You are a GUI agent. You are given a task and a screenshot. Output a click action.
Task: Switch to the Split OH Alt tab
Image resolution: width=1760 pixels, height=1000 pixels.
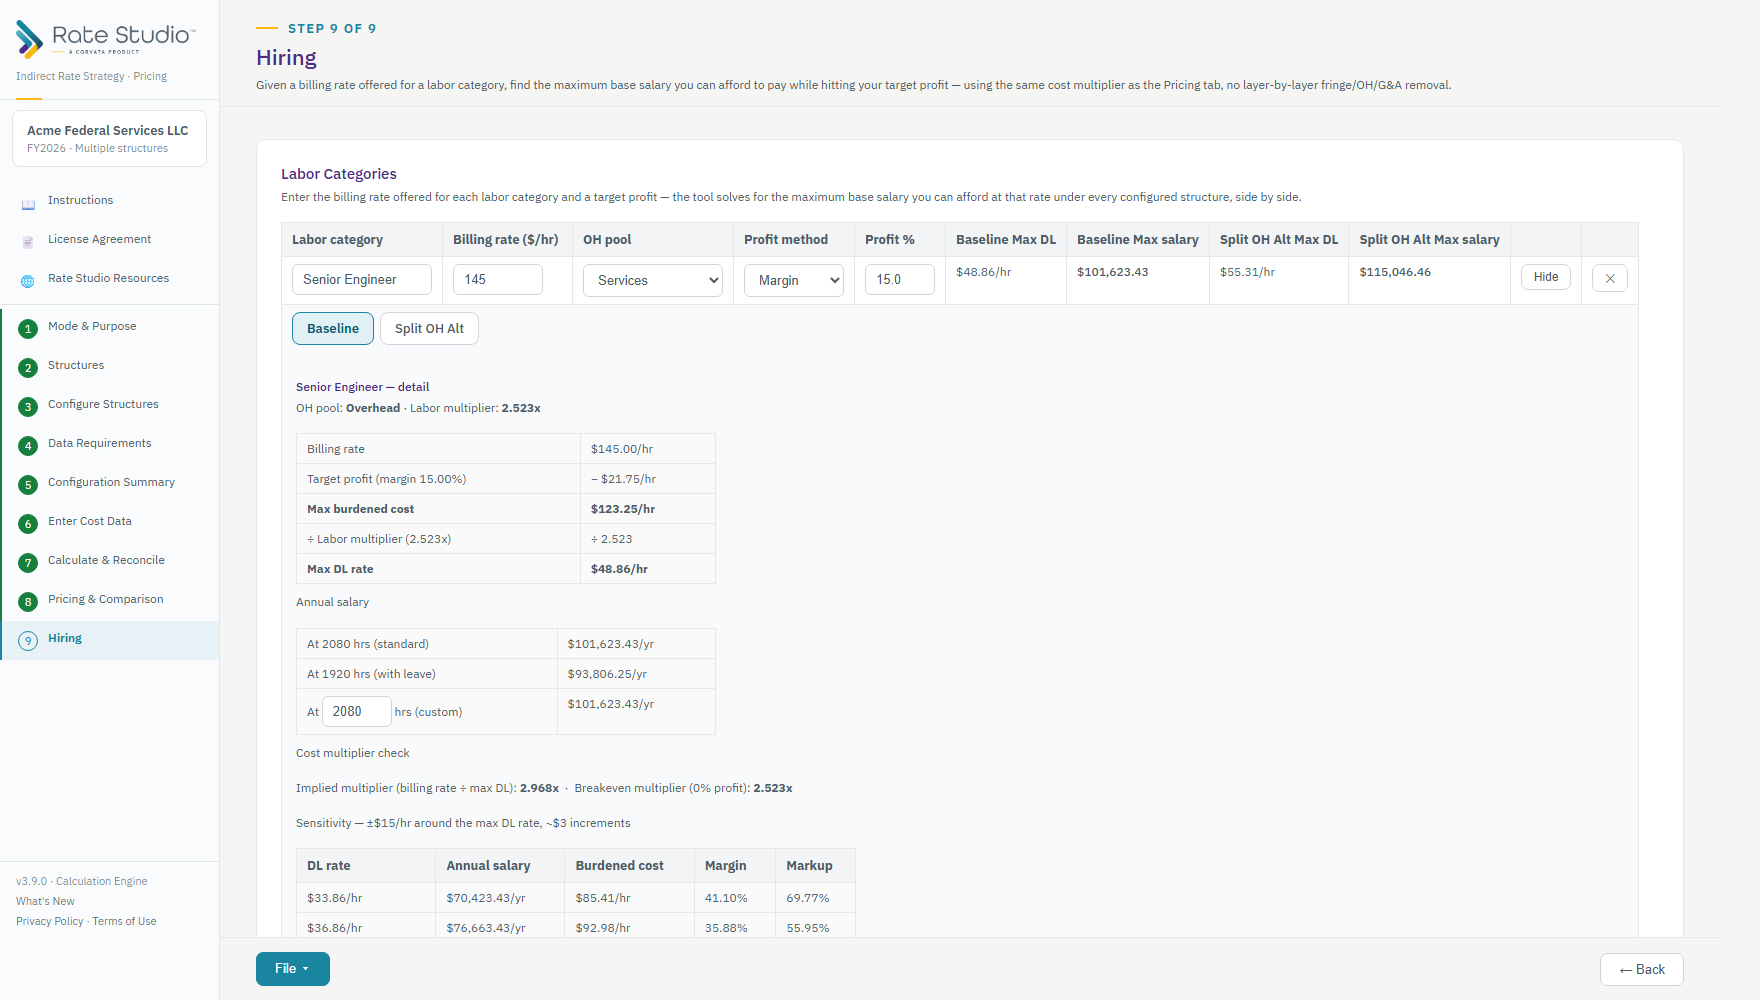click(429, 329)
